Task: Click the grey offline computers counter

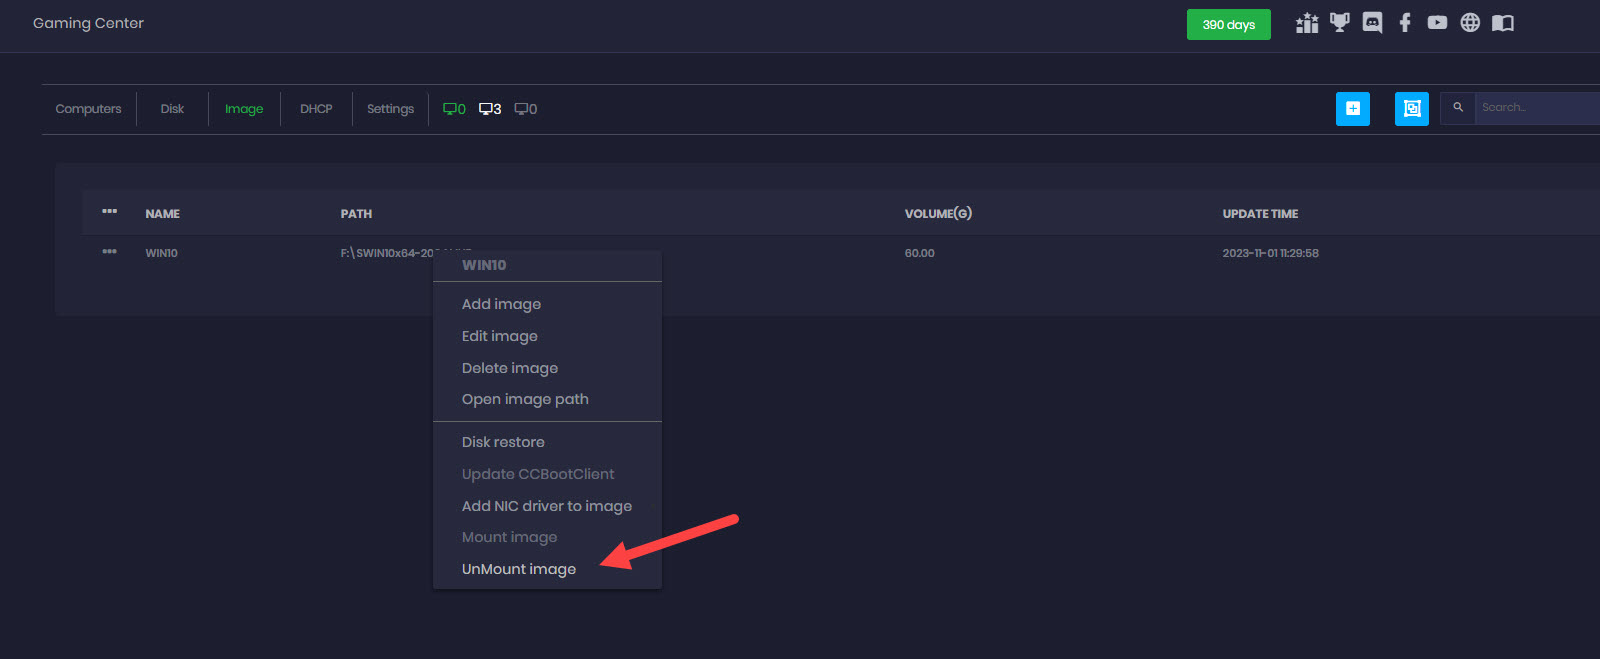Action: click(526, 109)
